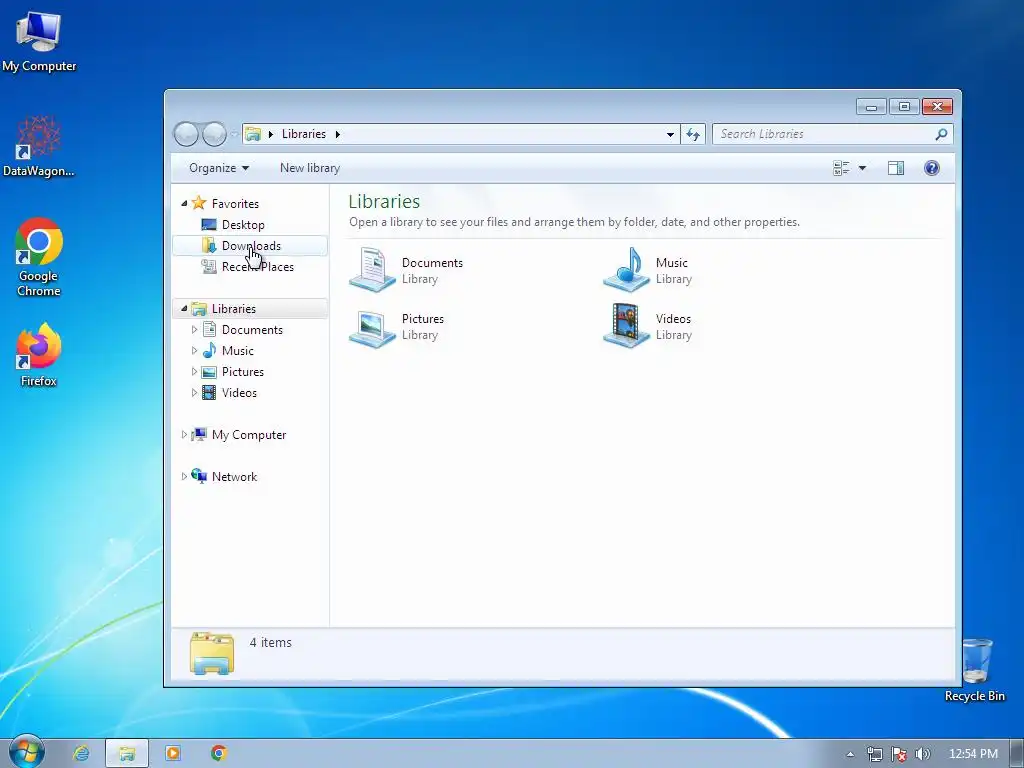
Task: Launch Chrome from the taskbar
Action: pyautogui.click(x=219, y=753)
